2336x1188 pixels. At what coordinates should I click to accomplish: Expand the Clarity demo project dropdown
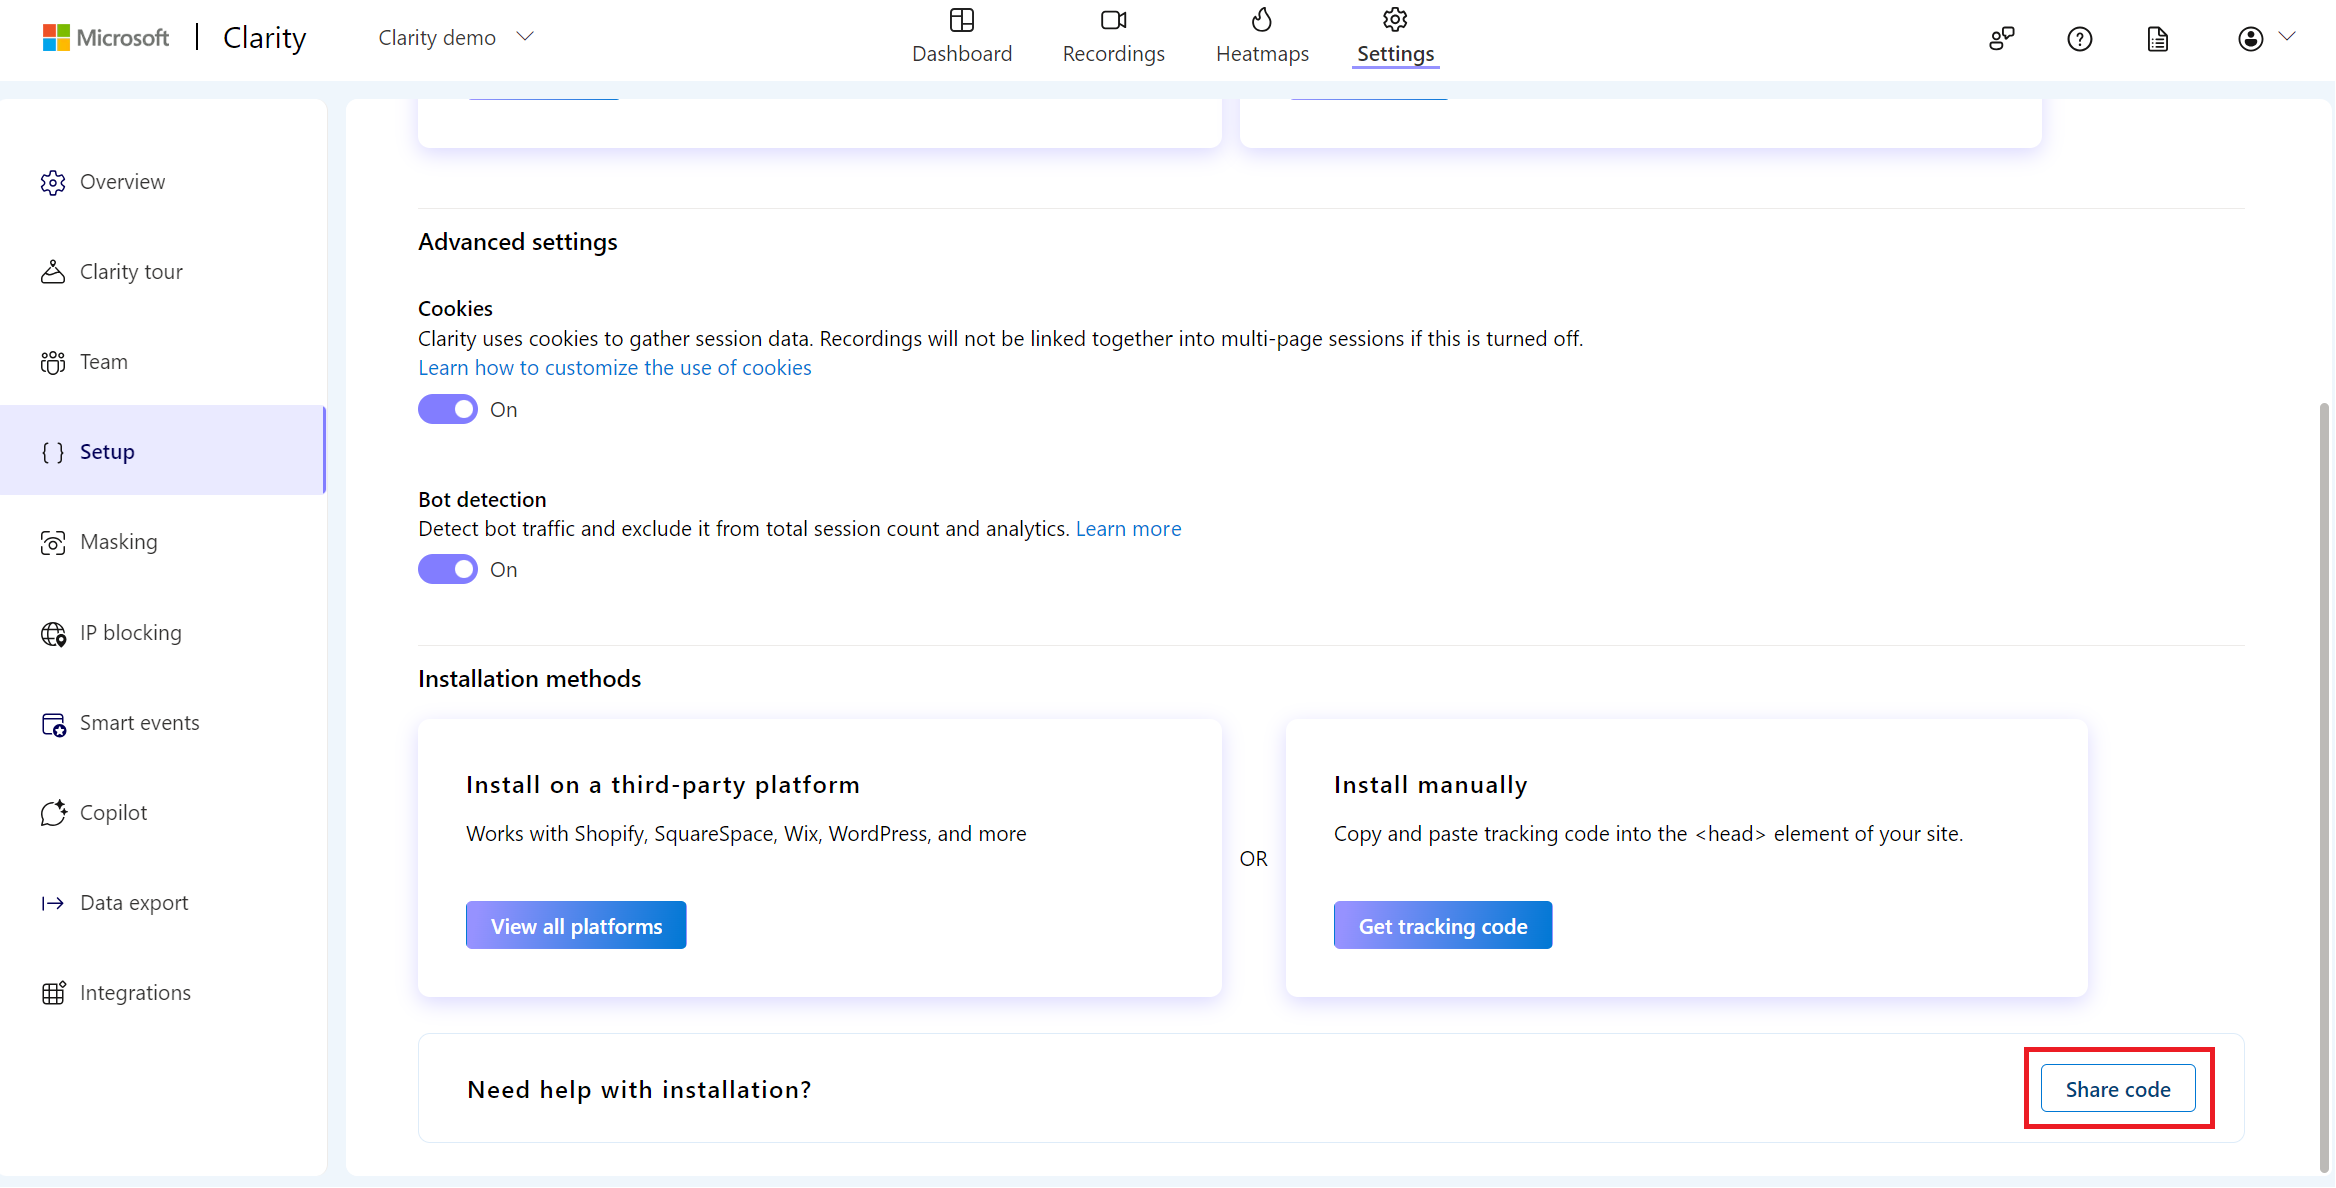click(x=456, y=37)
